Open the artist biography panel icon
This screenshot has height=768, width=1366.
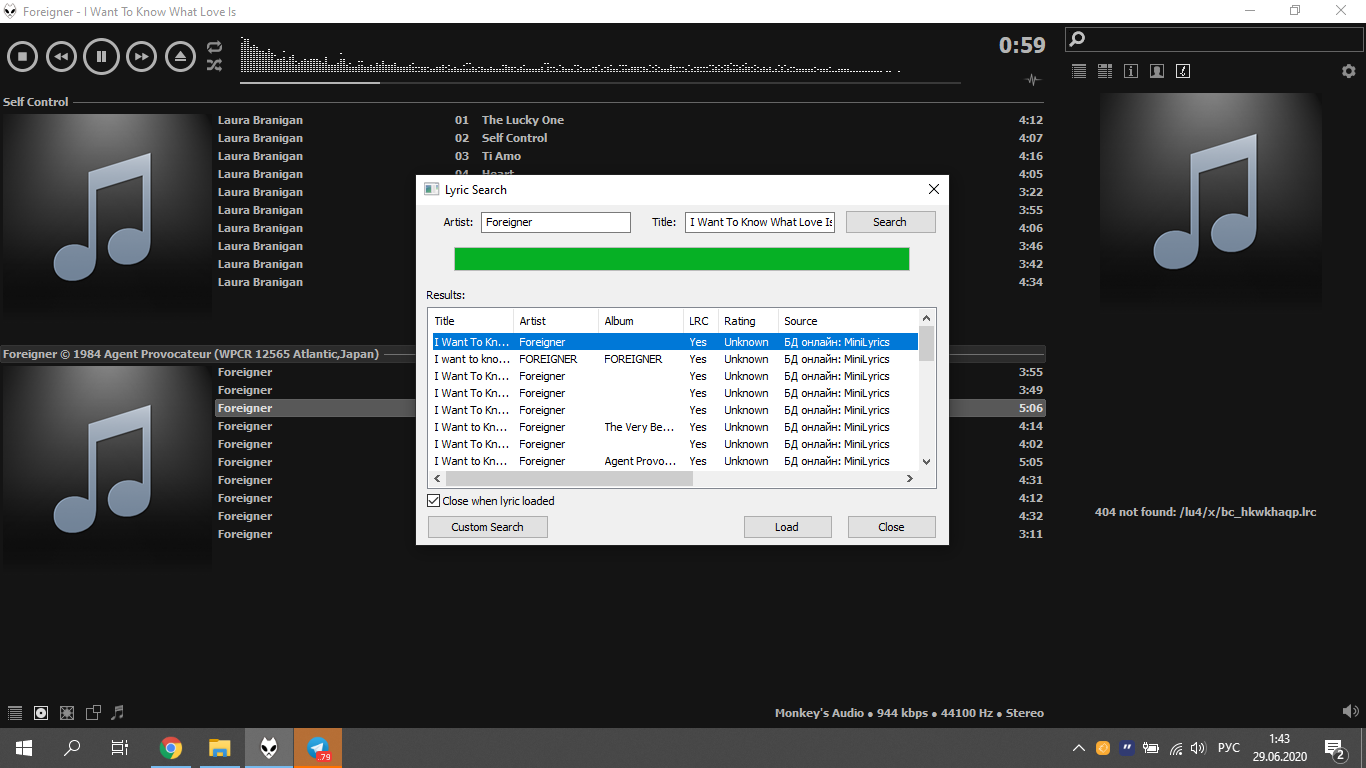[1157, 71]
